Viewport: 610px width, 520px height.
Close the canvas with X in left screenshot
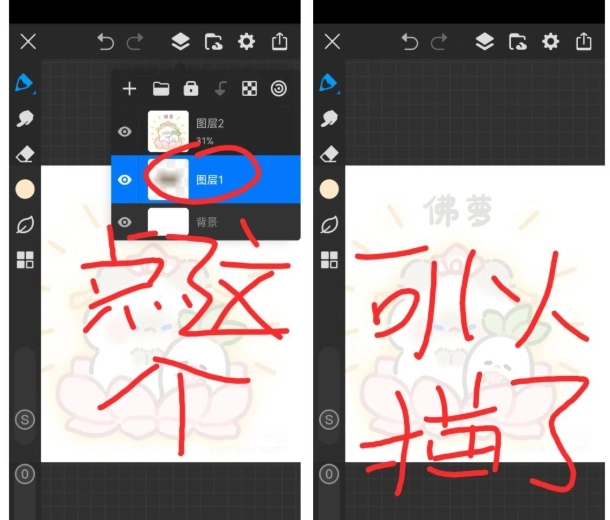(x=28, y=41)
